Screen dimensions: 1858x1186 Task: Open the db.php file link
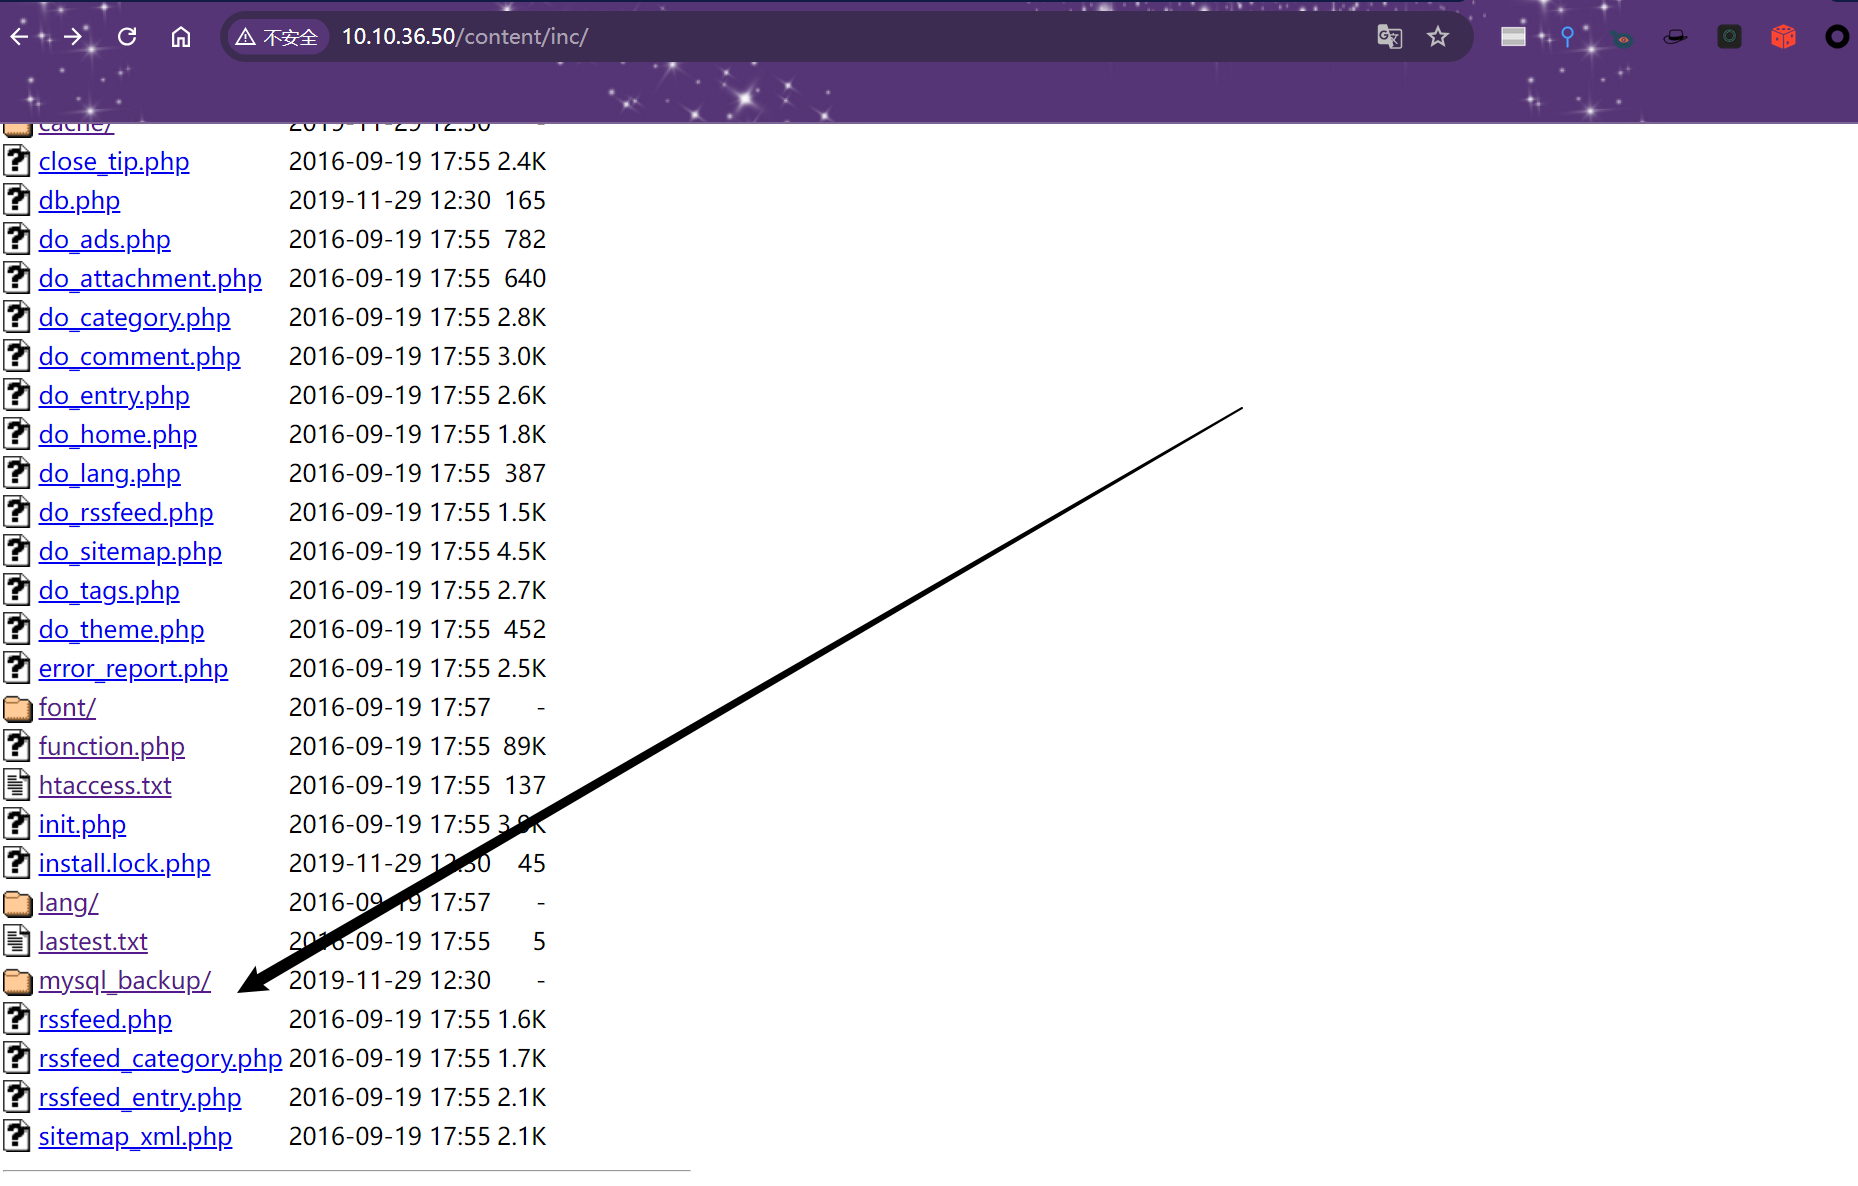pos(79,201)
